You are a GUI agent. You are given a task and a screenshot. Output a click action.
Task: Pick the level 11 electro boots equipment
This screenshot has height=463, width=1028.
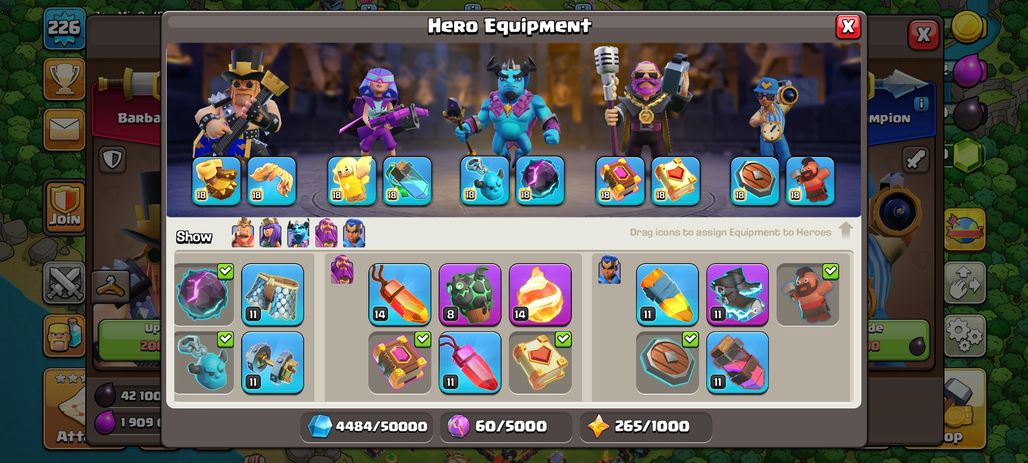738,294
